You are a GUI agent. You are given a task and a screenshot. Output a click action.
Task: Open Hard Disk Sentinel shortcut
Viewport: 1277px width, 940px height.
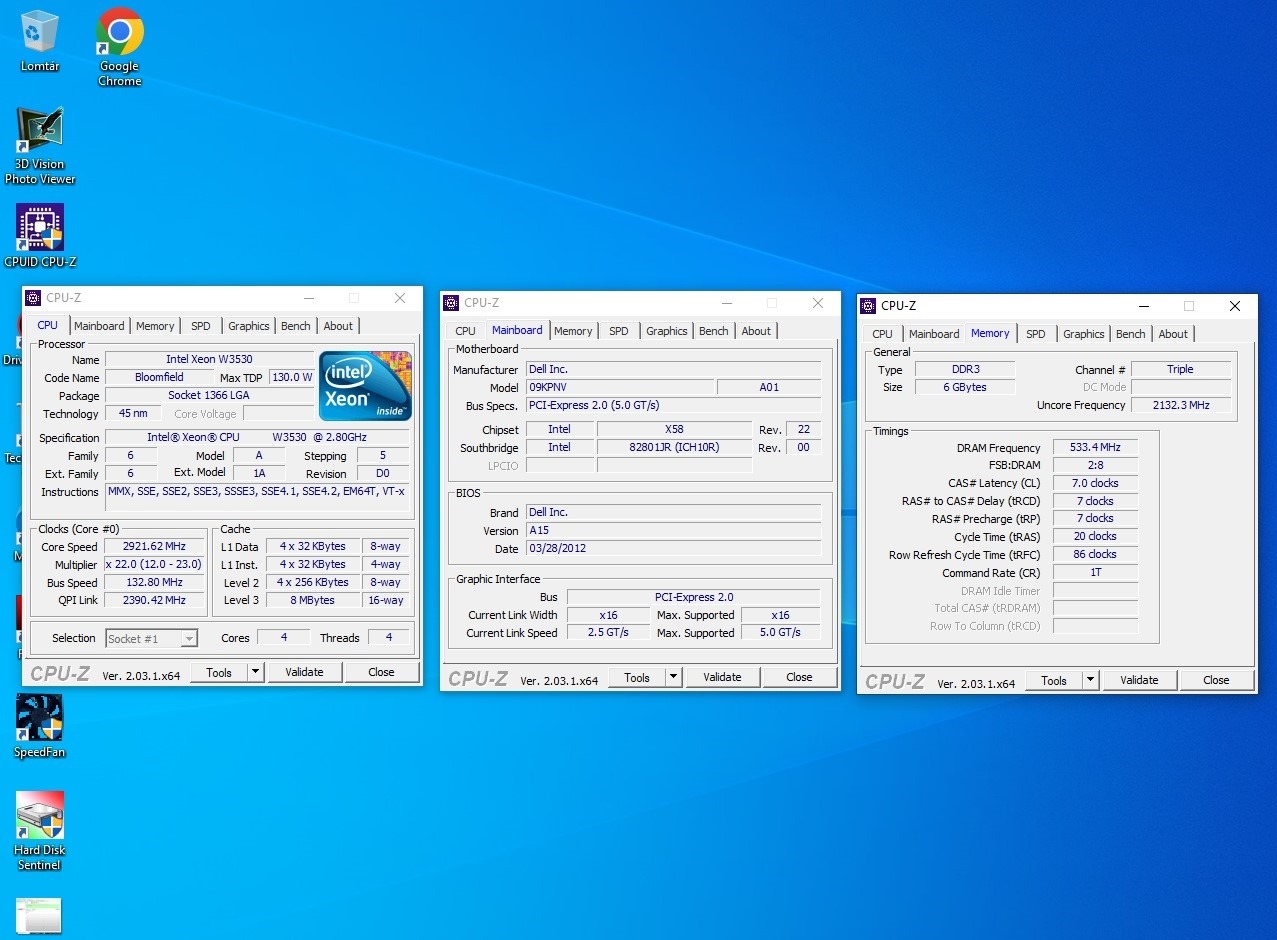click(x=40, y=831)
